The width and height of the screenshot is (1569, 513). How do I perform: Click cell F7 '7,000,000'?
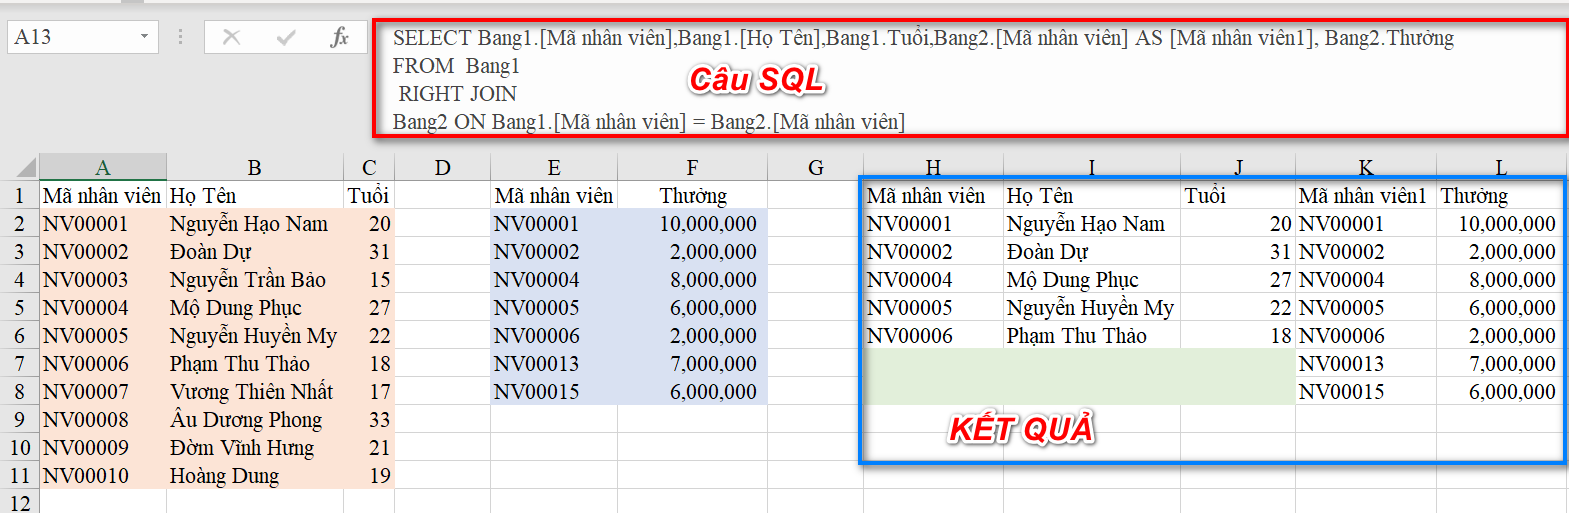click(x=692, y=363)
